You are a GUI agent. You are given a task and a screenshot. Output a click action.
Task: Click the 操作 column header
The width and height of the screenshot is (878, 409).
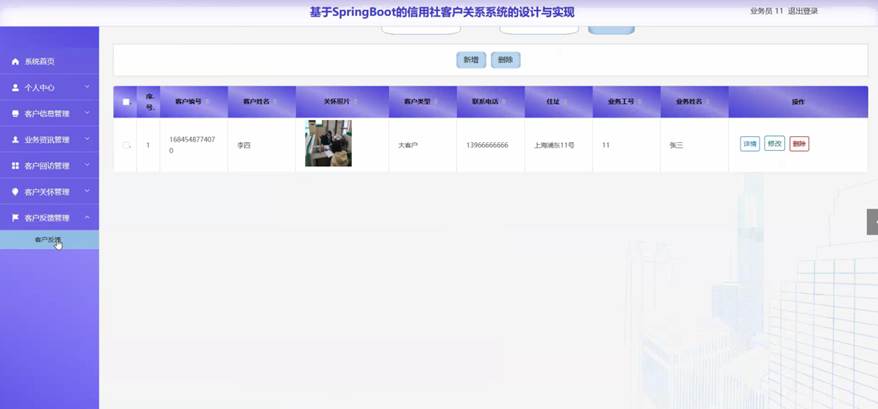[798, 102]
